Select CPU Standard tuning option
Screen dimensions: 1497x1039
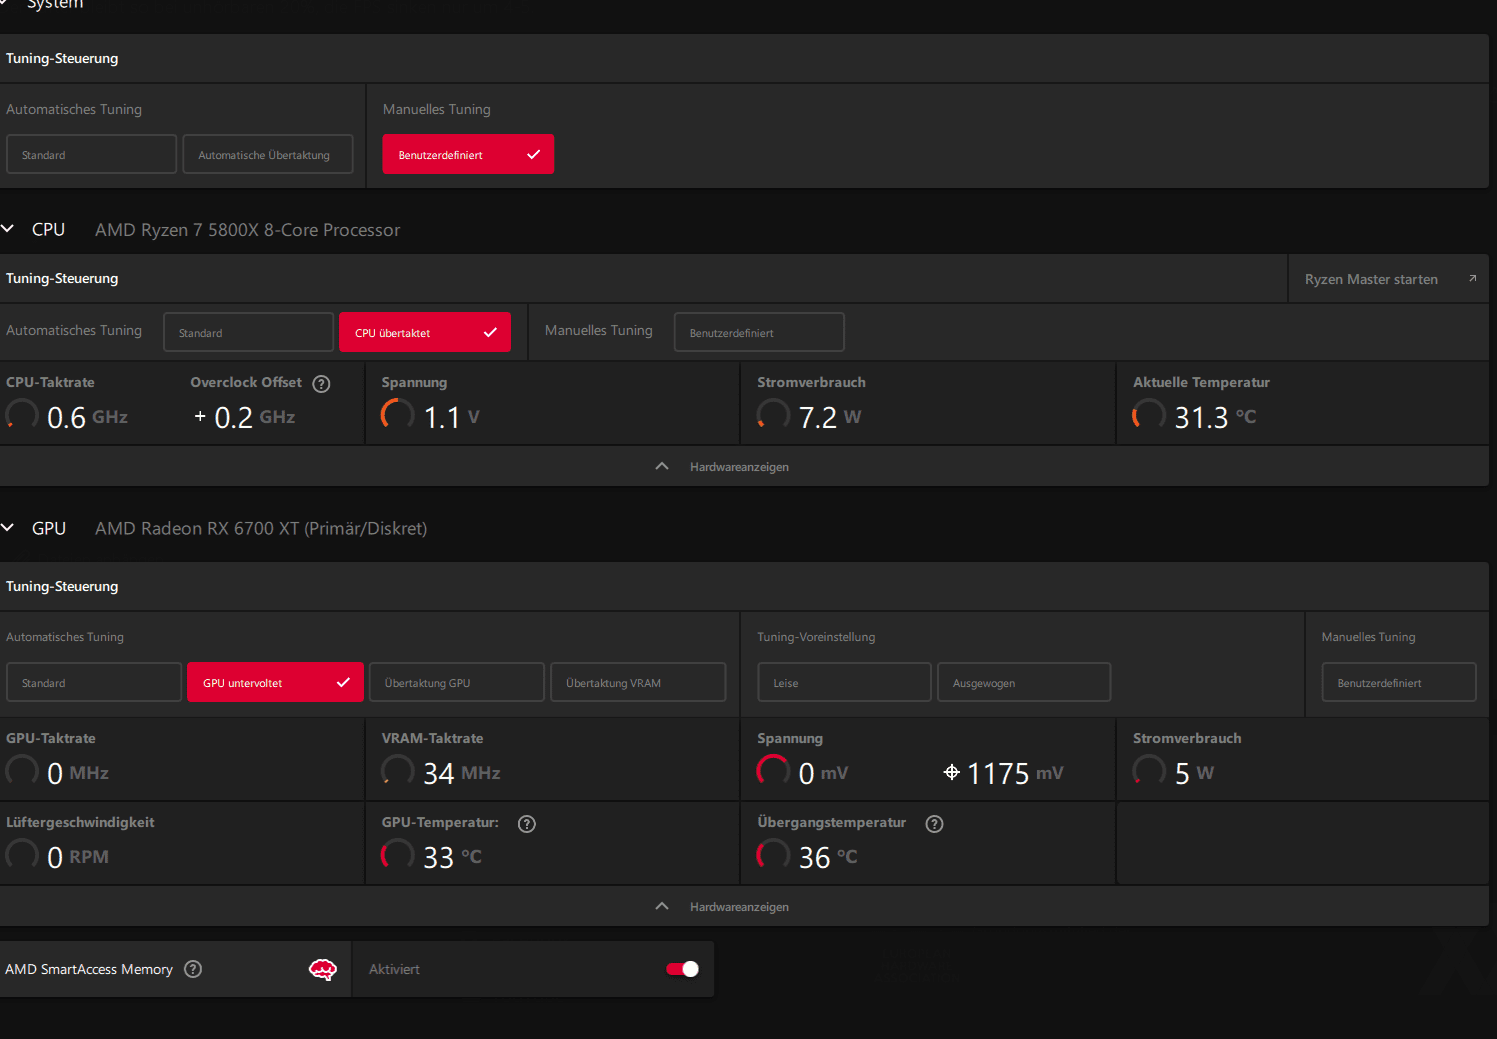point(248,332)
